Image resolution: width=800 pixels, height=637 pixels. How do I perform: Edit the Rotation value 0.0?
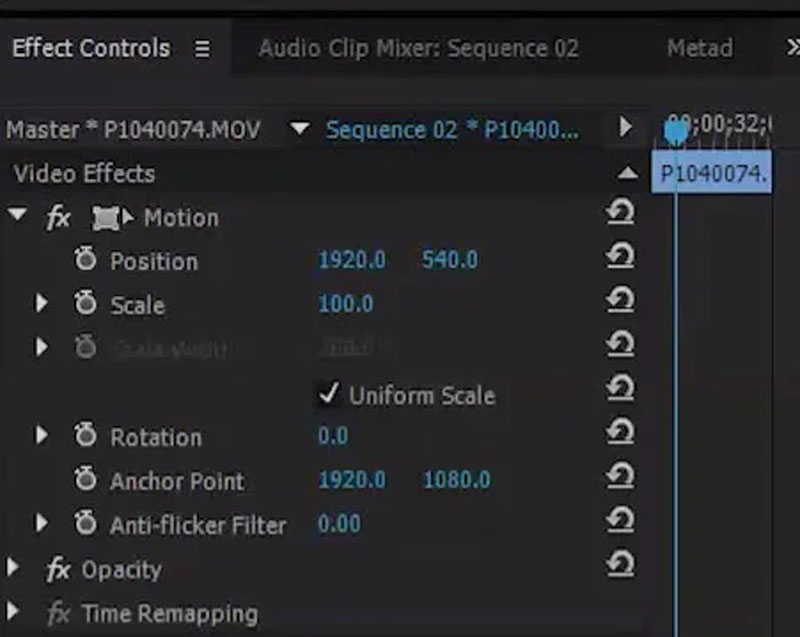coord(333,436)
